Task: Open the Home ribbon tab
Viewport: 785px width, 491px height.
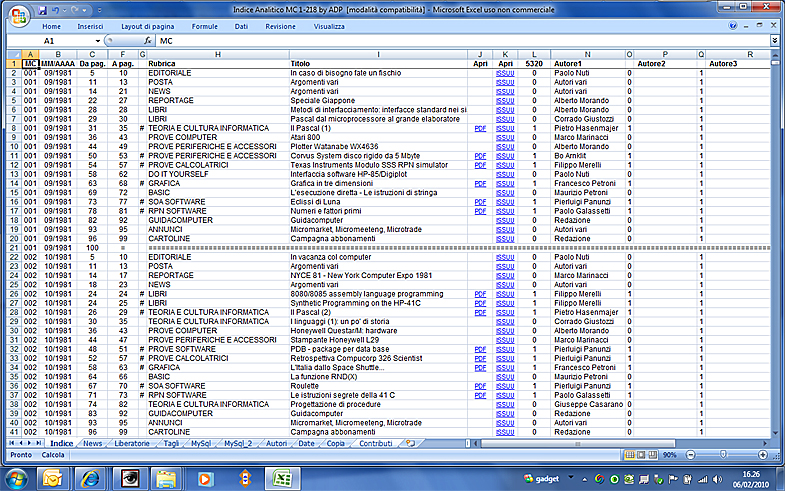Action: pyautogui.click(x=51, y=27)
